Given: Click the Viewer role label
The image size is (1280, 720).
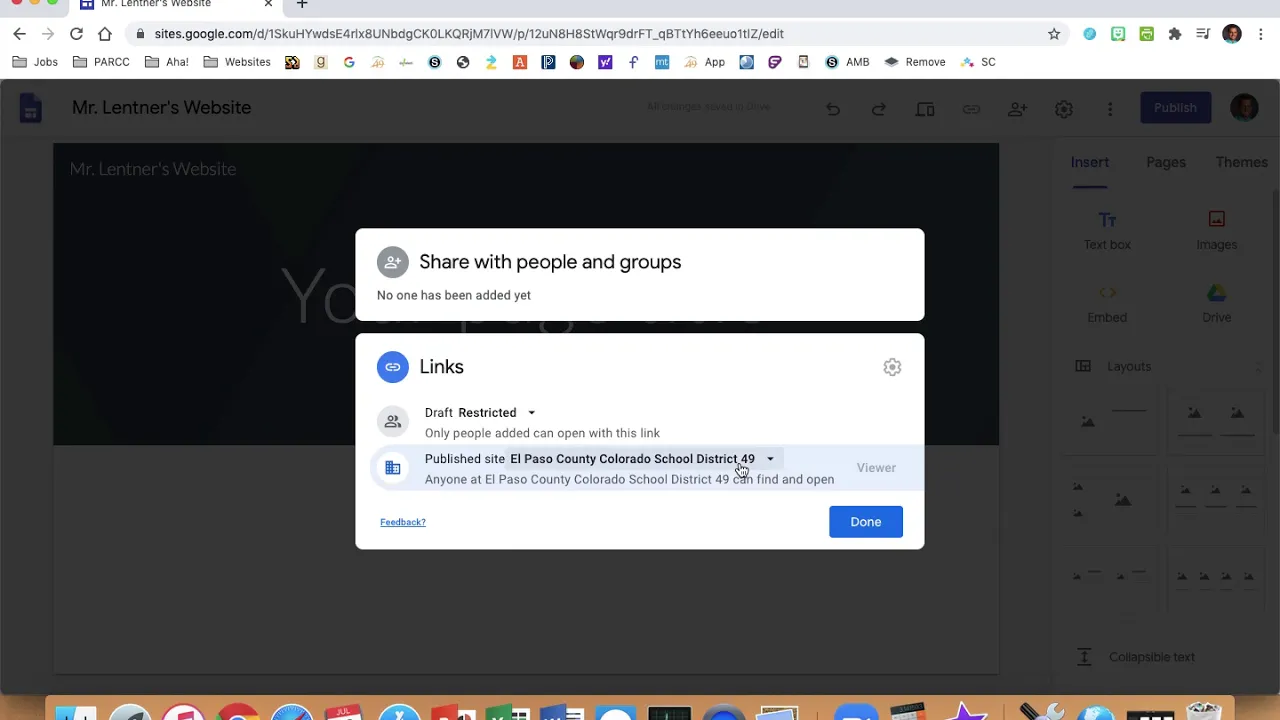Looking at the screenshot, I should (x=876, y=468).
